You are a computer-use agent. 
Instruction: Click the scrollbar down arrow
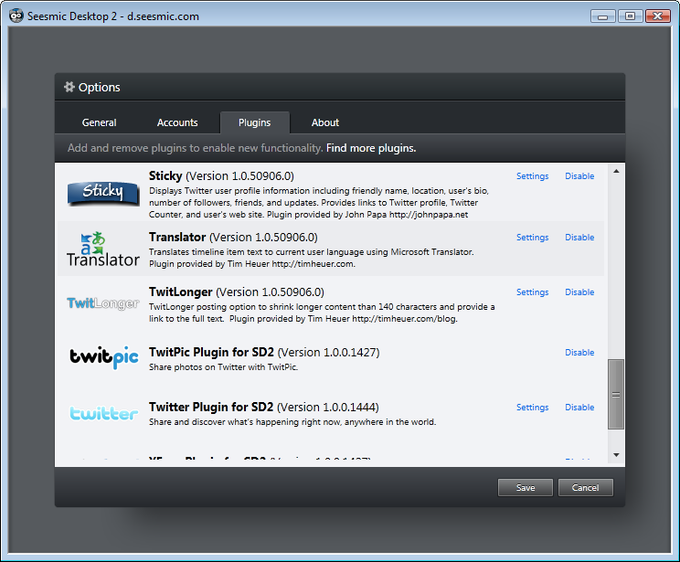616,455
